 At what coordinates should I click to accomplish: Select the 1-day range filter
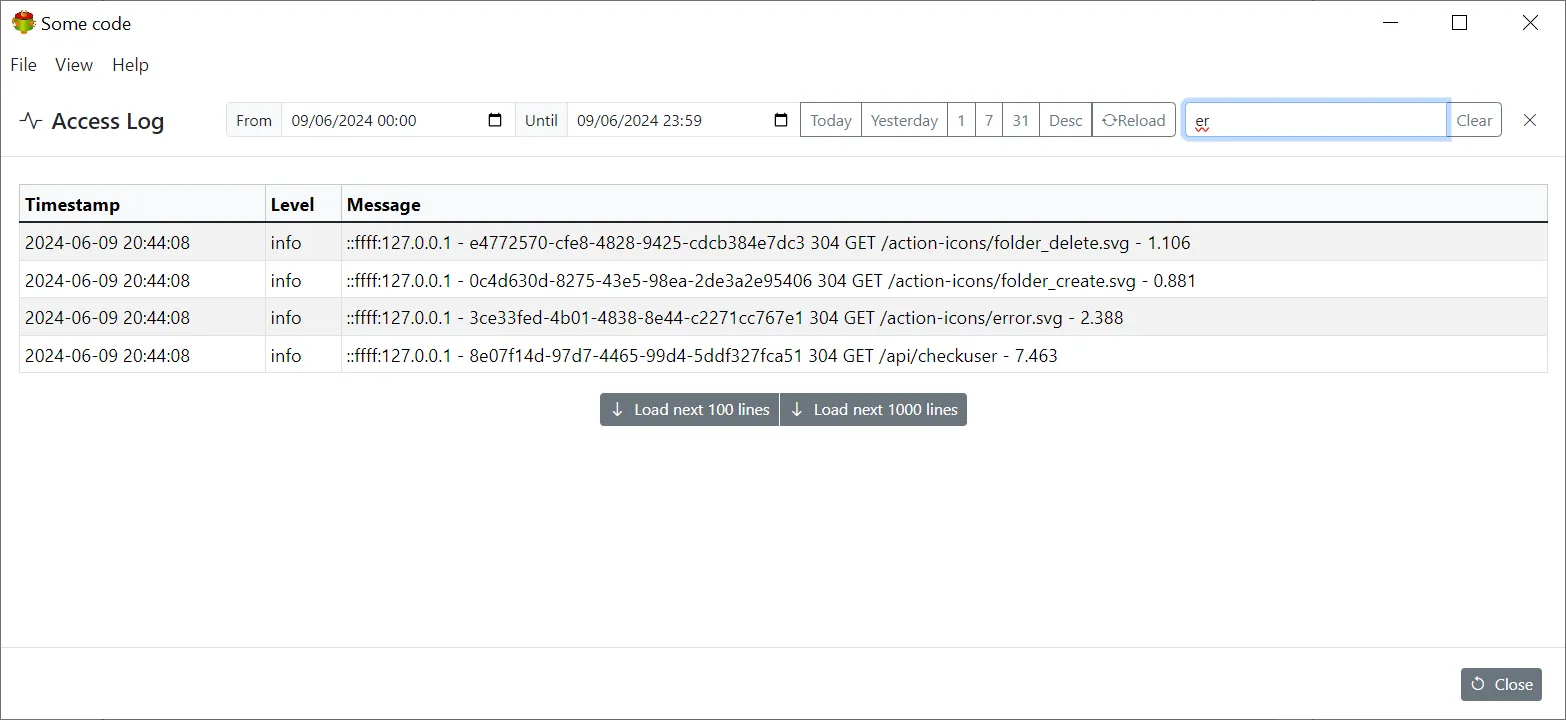(x=961, y=119)
